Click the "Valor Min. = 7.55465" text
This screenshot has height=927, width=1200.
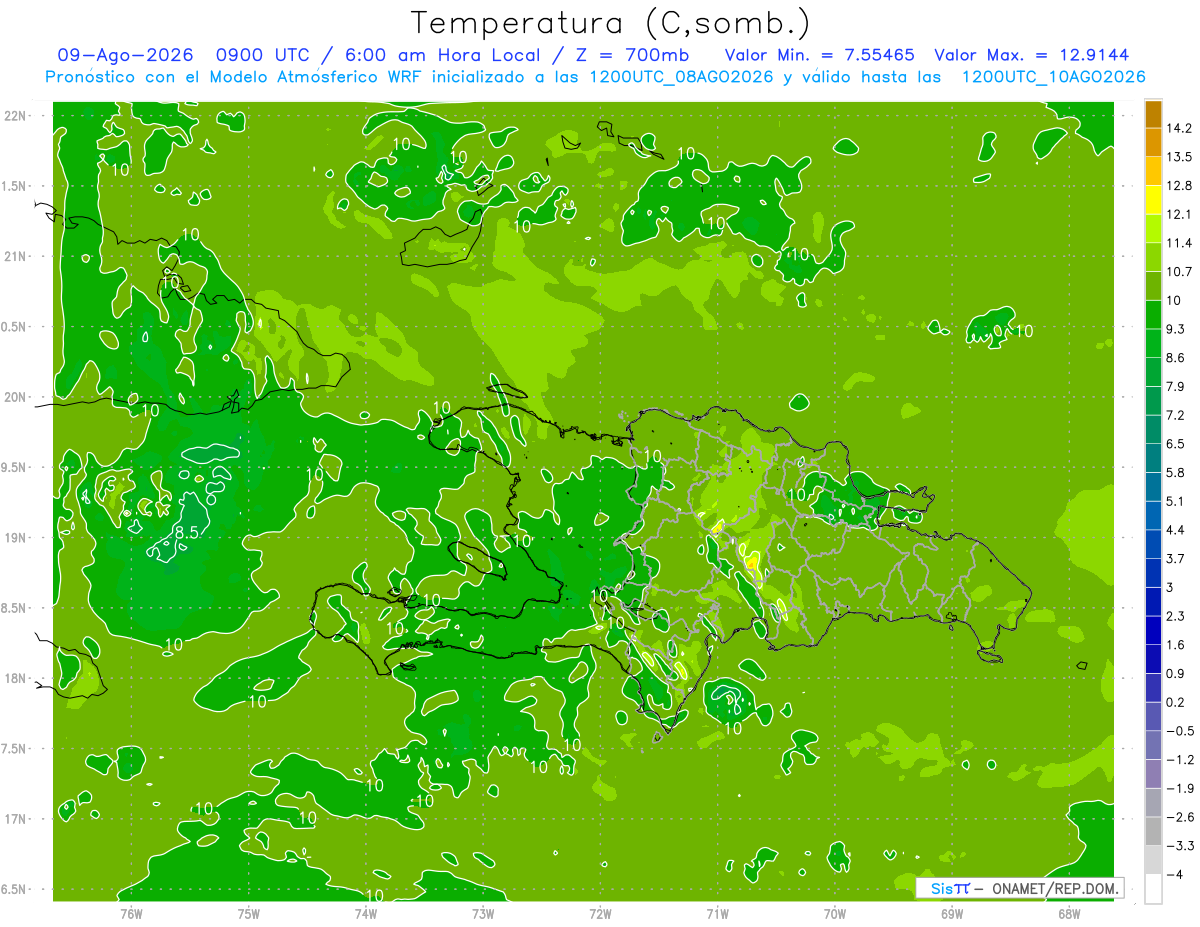(x=819, y=56)
